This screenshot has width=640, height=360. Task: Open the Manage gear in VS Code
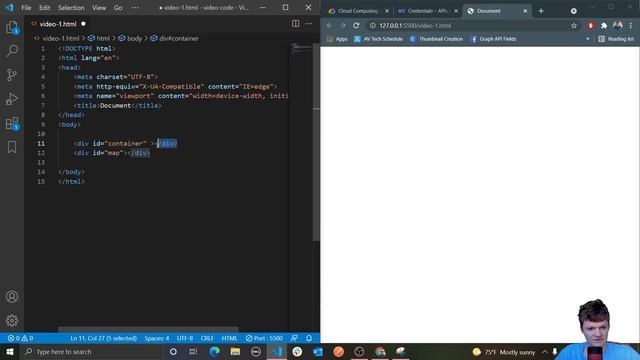tap(12, 320)
